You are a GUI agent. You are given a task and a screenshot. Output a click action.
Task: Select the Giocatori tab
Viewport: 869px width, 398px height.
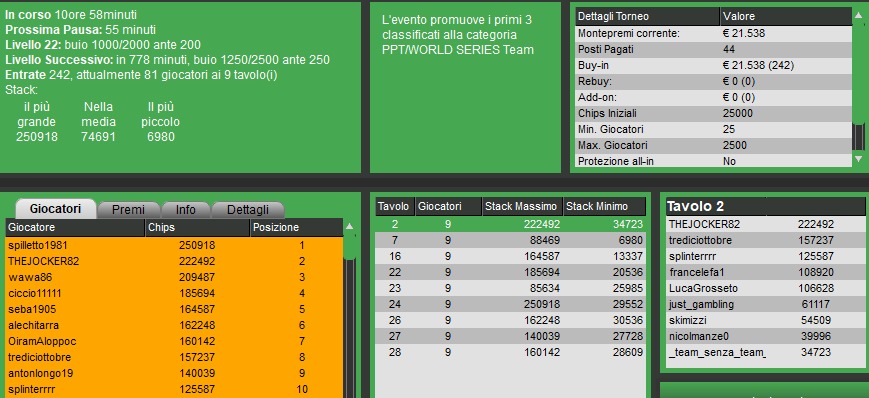pos(55,208)
